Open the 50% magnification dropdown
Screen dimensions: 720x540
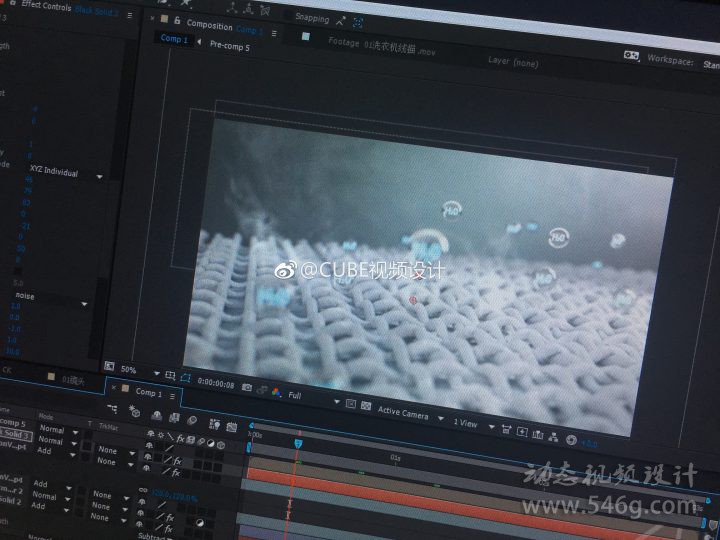click(x=140, y=371)
